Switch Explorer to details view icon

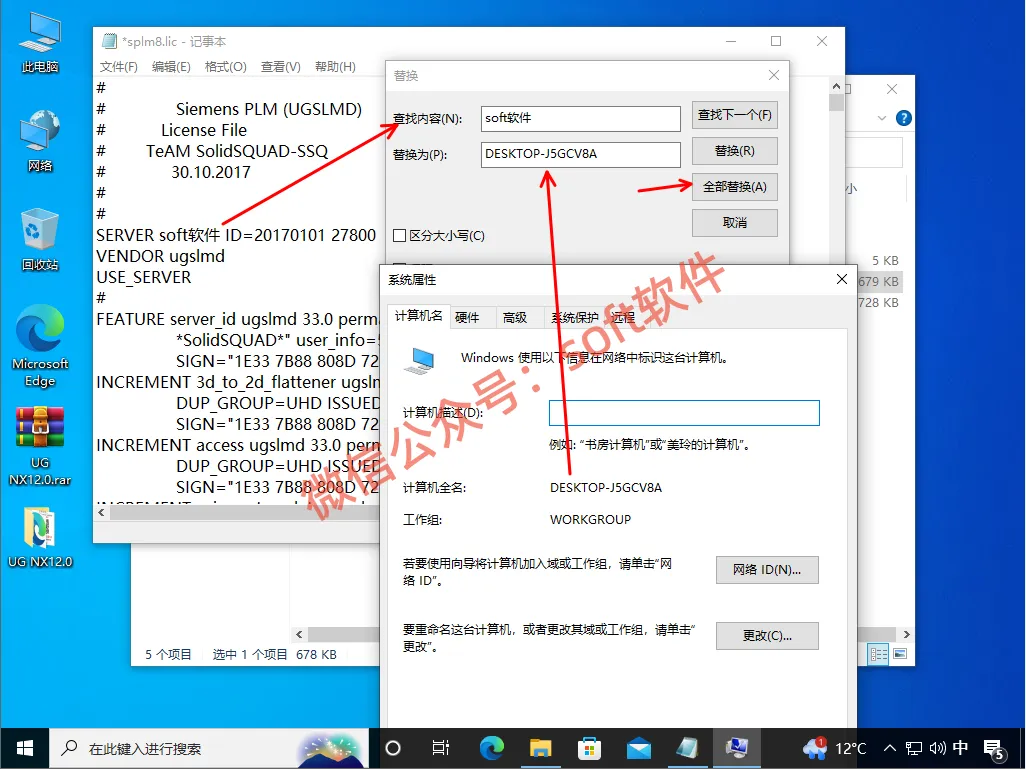(x=878, y=654)
